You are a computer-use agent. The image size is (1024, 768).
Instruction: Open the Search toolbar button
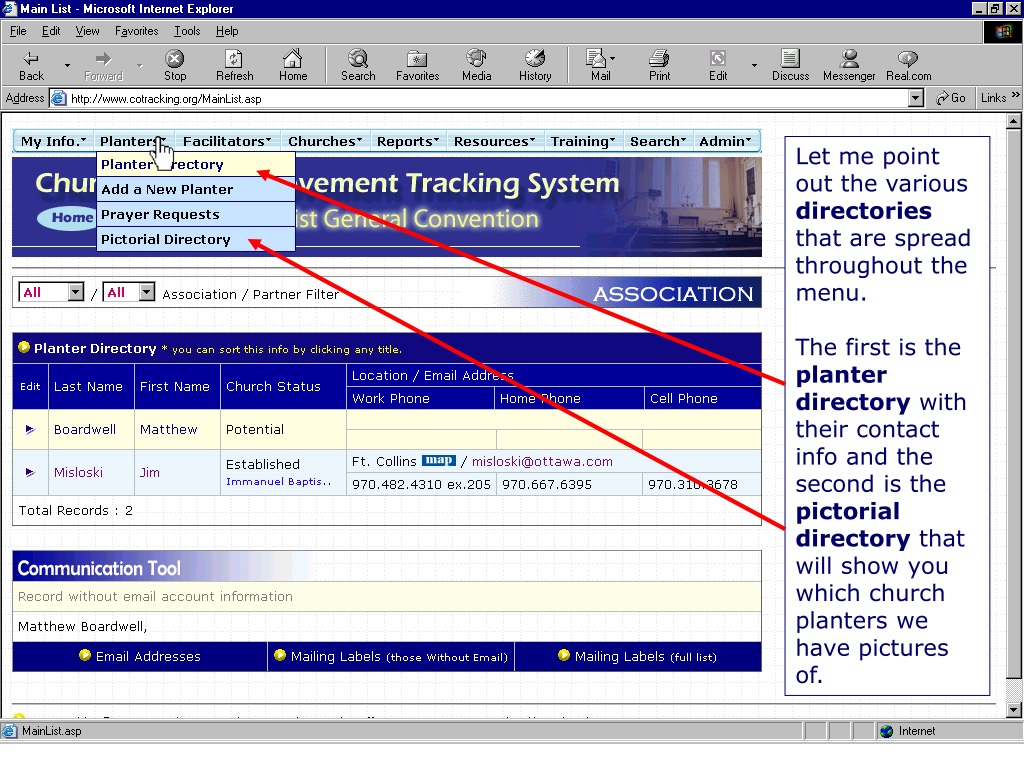(x=358, y=65)
